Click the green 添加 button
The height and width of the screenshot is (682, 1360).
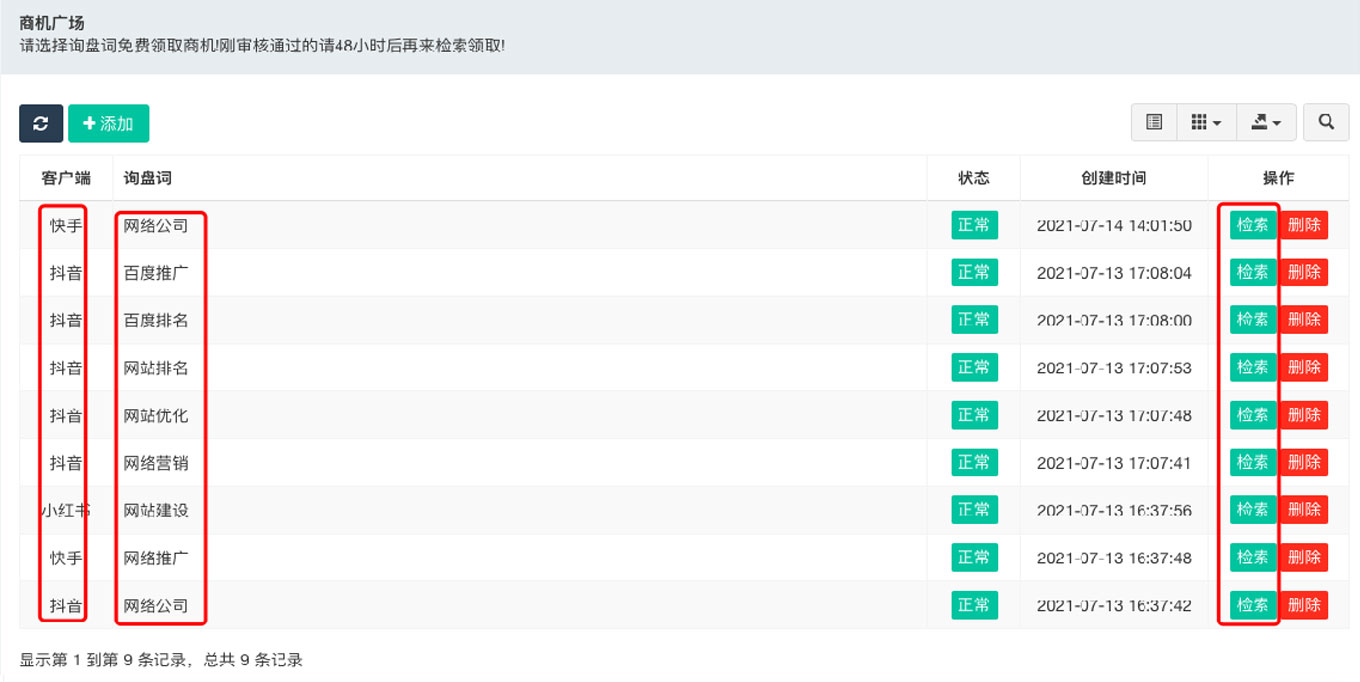pyautogui.click(x=108, y=123)
